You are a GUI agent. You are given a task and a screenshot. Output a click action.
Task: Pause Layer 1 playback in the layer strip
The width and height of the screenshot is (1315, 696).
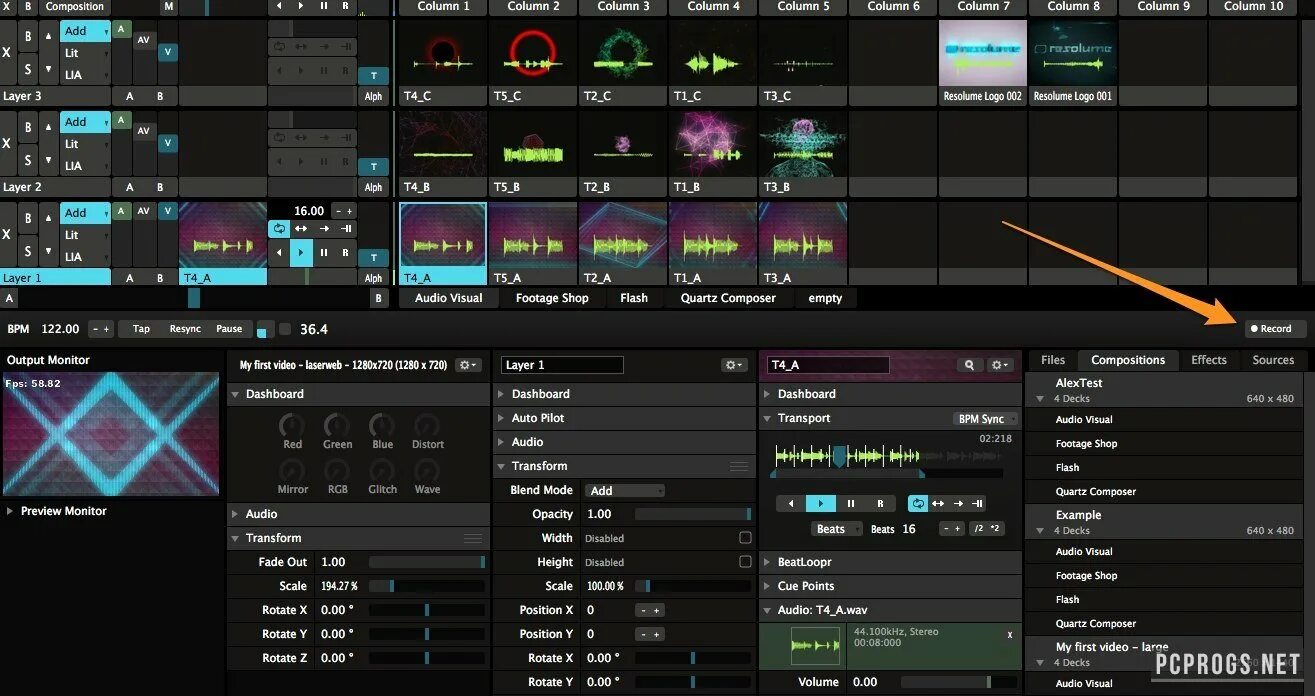(x=324, y=253)
